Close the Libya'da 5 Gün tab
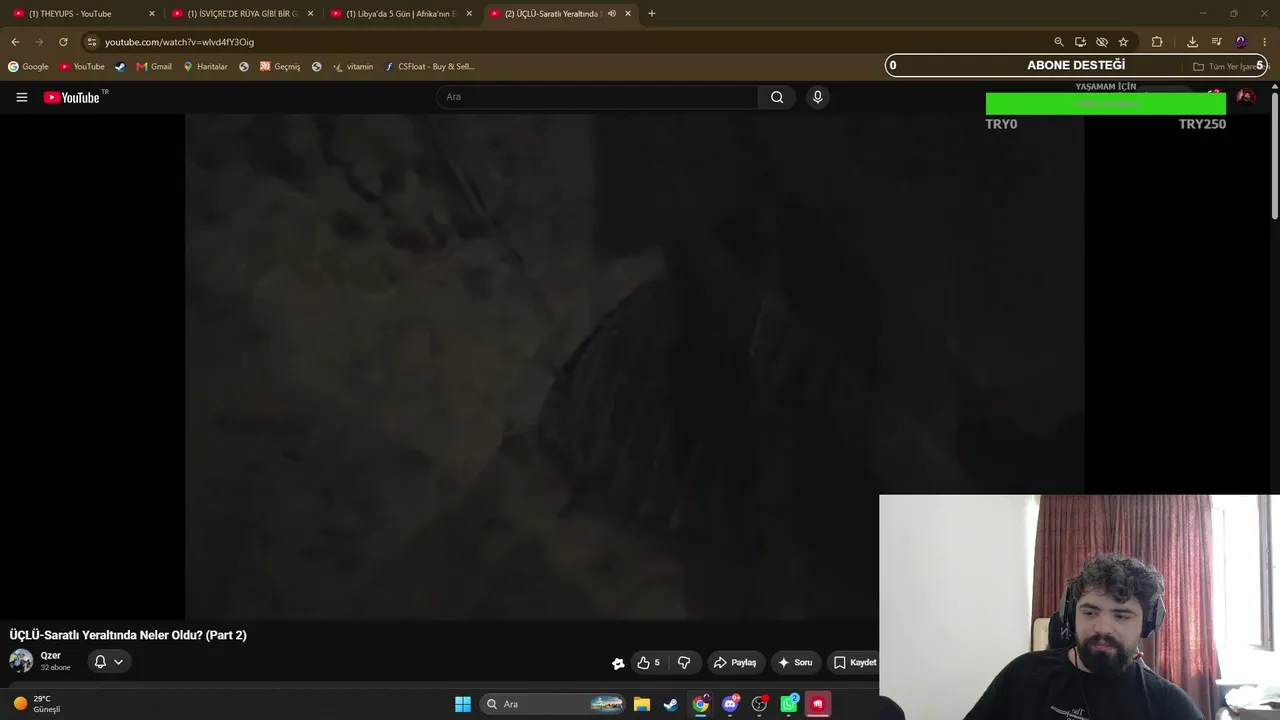This screenshot has width=1280, height=720. click(x=469, y=14)
